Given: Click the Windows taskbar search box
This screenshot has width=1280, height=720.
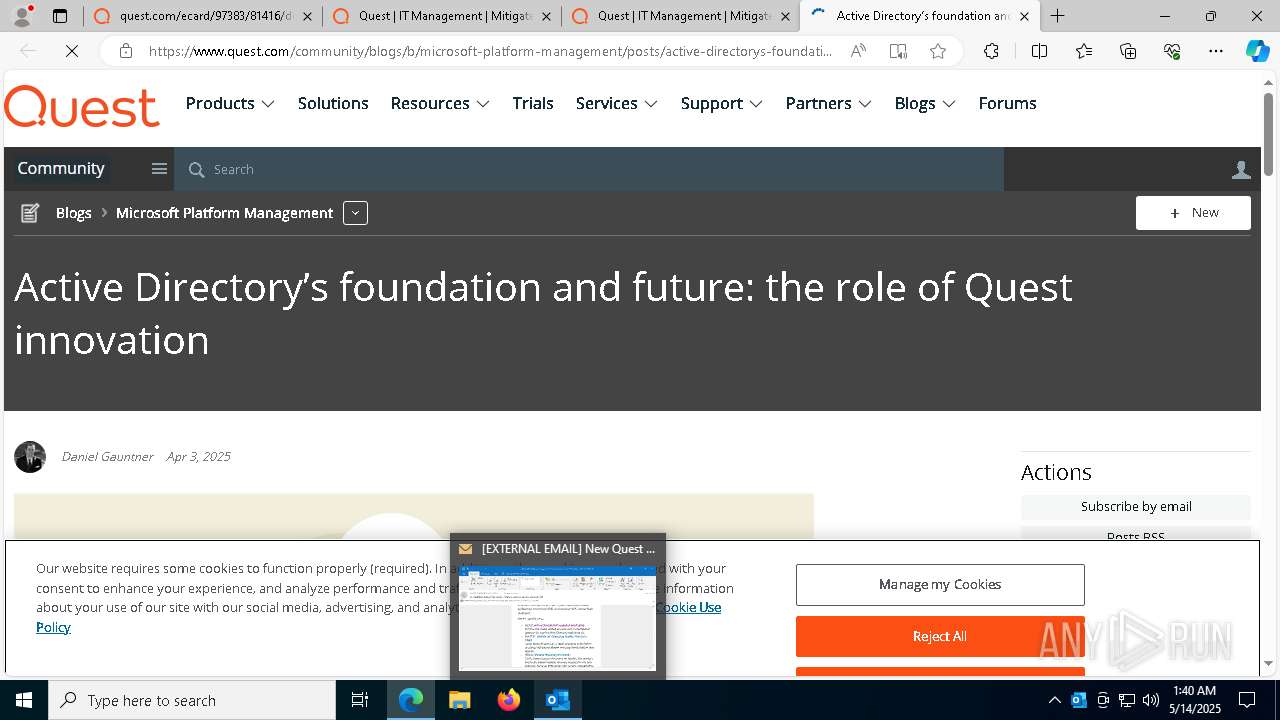Looking at the screenshot, I should (192, 700).
